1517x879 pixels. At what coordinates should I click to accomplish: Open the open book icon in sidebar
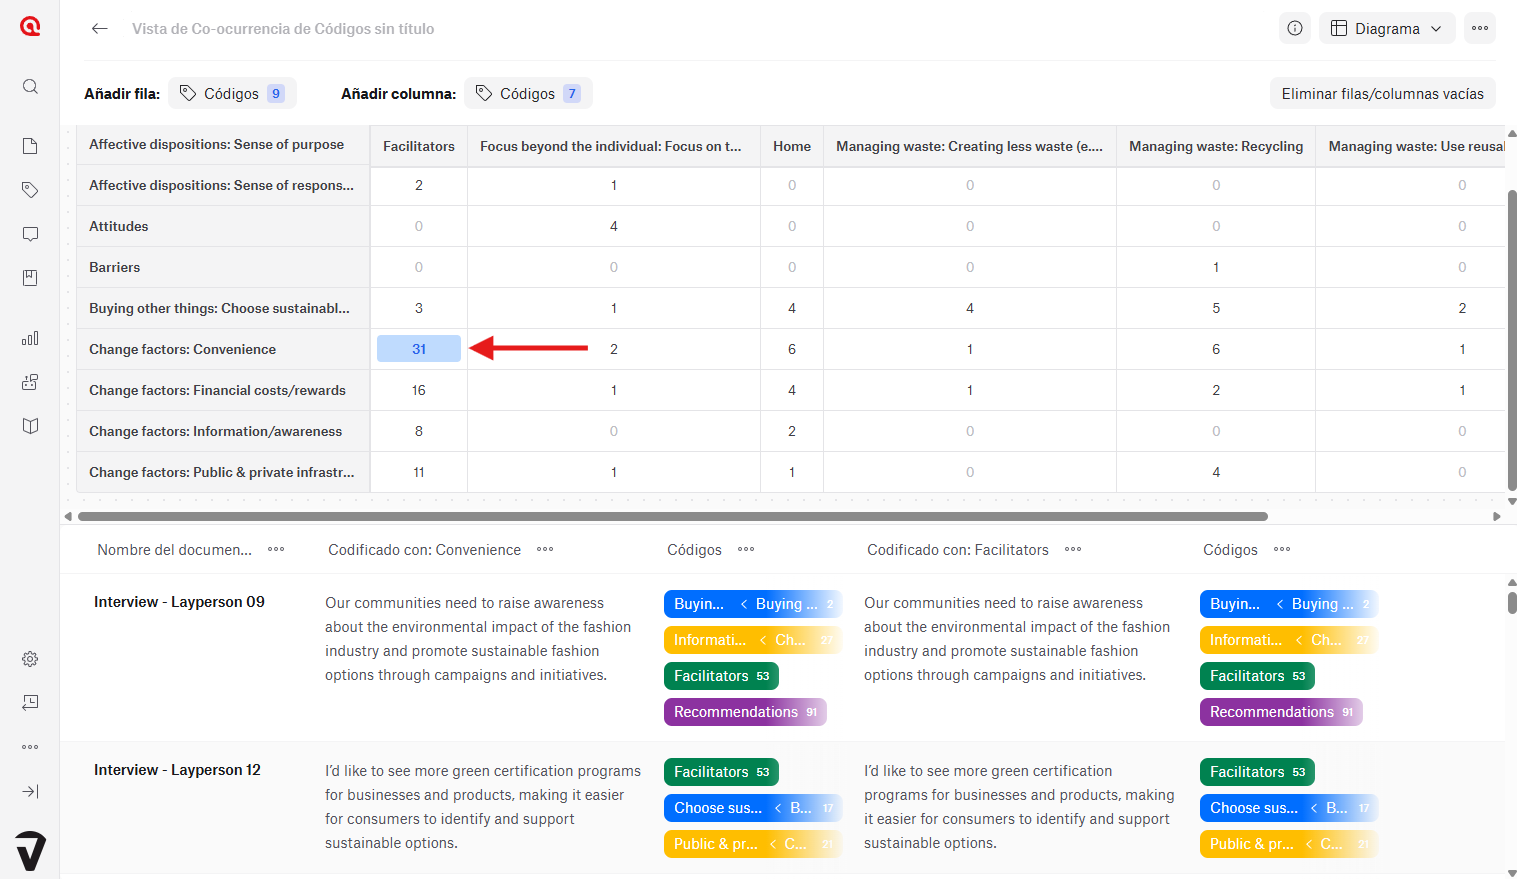[x=30, y=426]
